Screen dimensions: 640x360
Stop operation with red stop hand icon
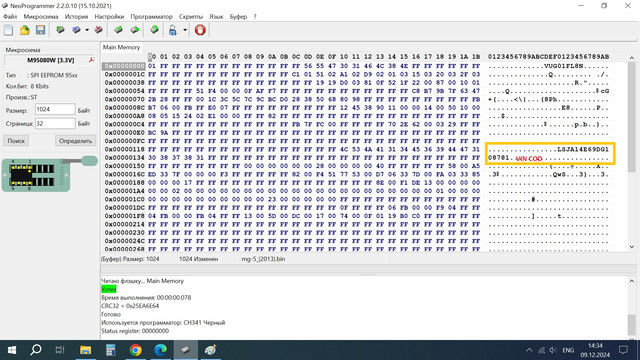200,30
